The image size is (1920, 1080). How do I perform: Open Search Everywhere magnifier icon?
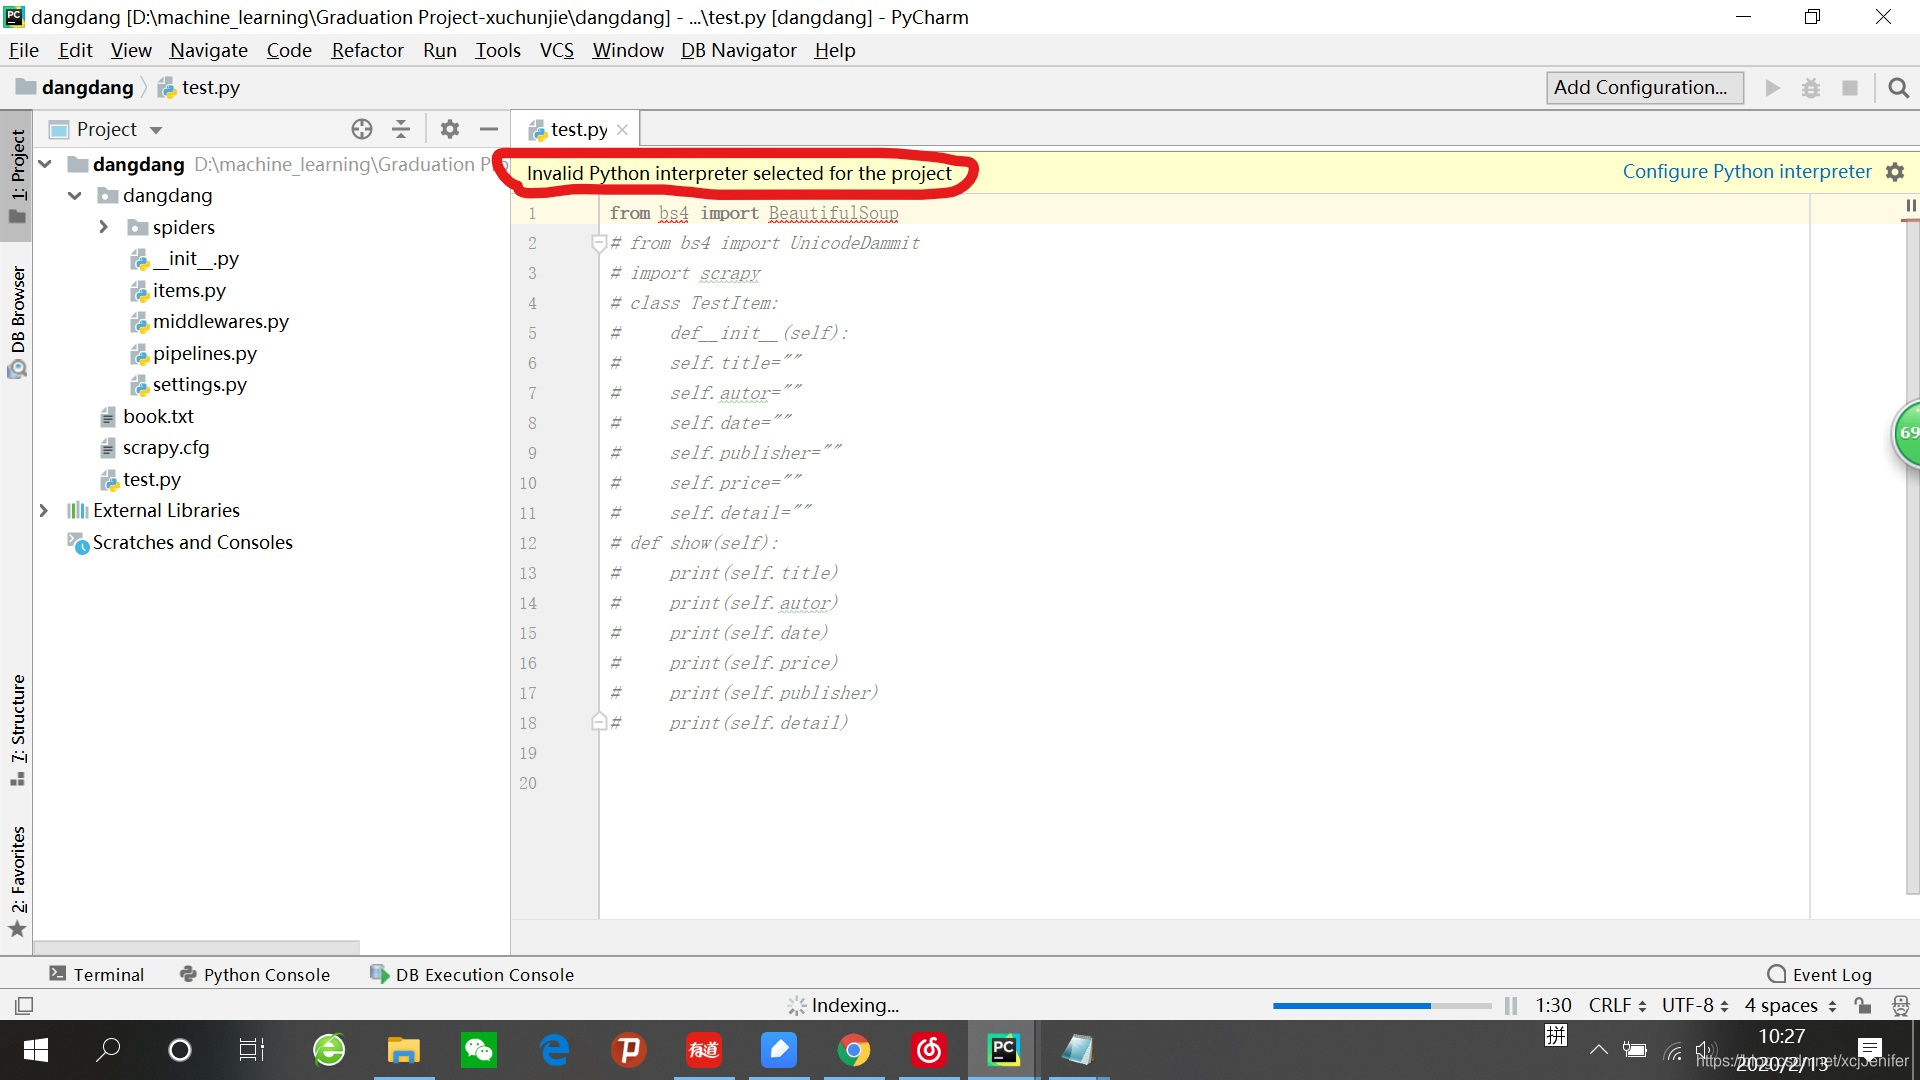click(1898, 88)
